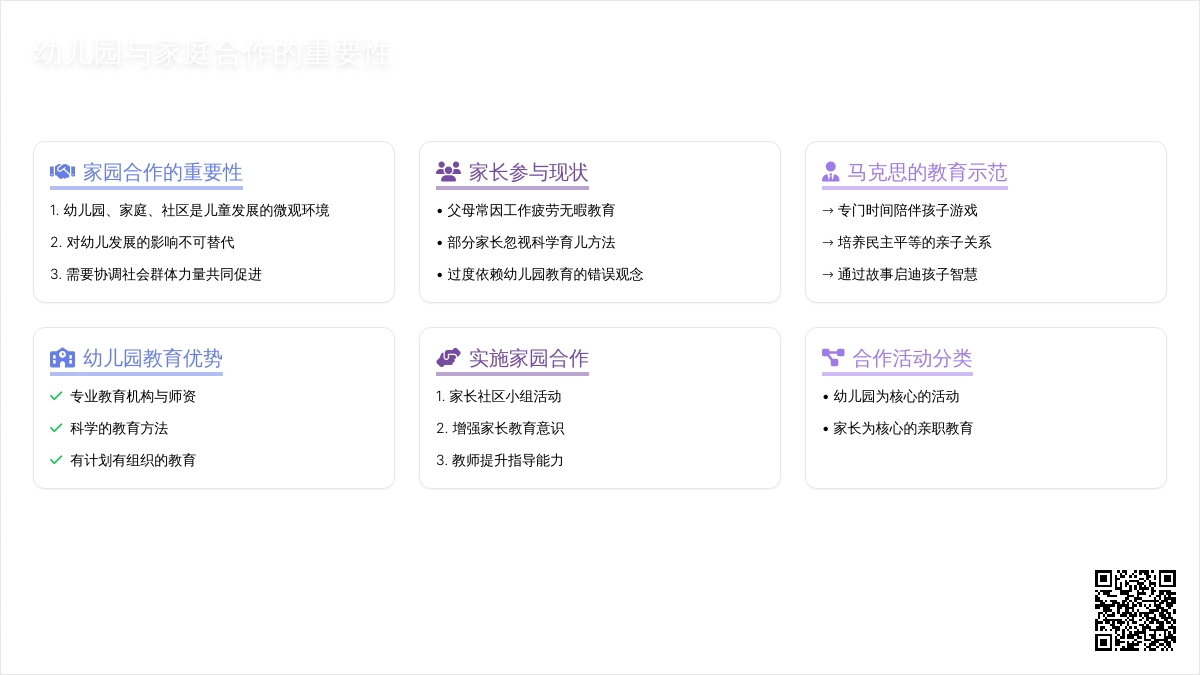This screenshot has height=675, width=1200.
Task: Click the text 科学的教育方法
Action: point(119,428)
